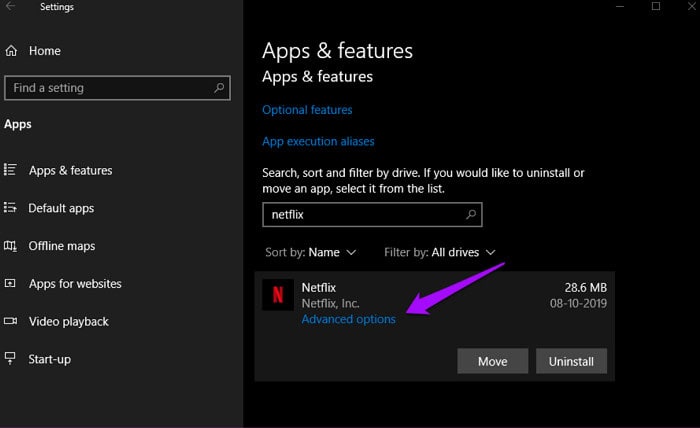Click the Find a setting field
This screenshot has width=700, height=428.
117,88
